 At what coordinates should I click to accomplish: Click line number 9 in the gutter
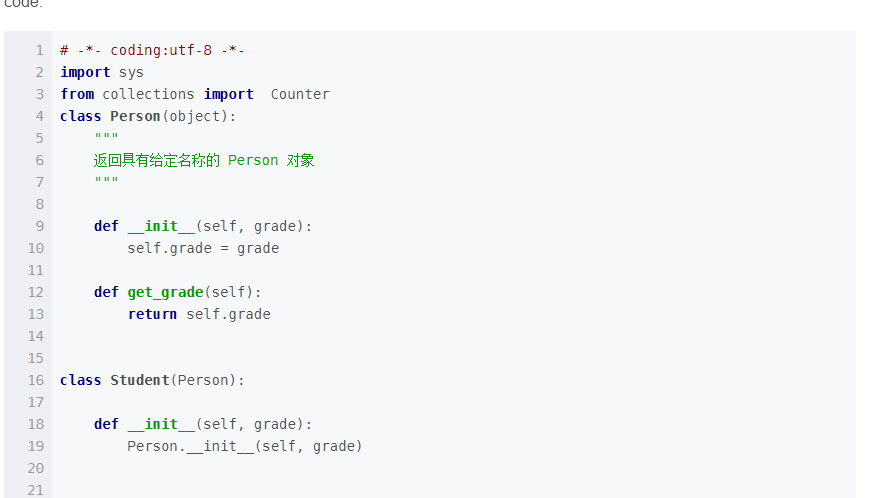[39, 226]
